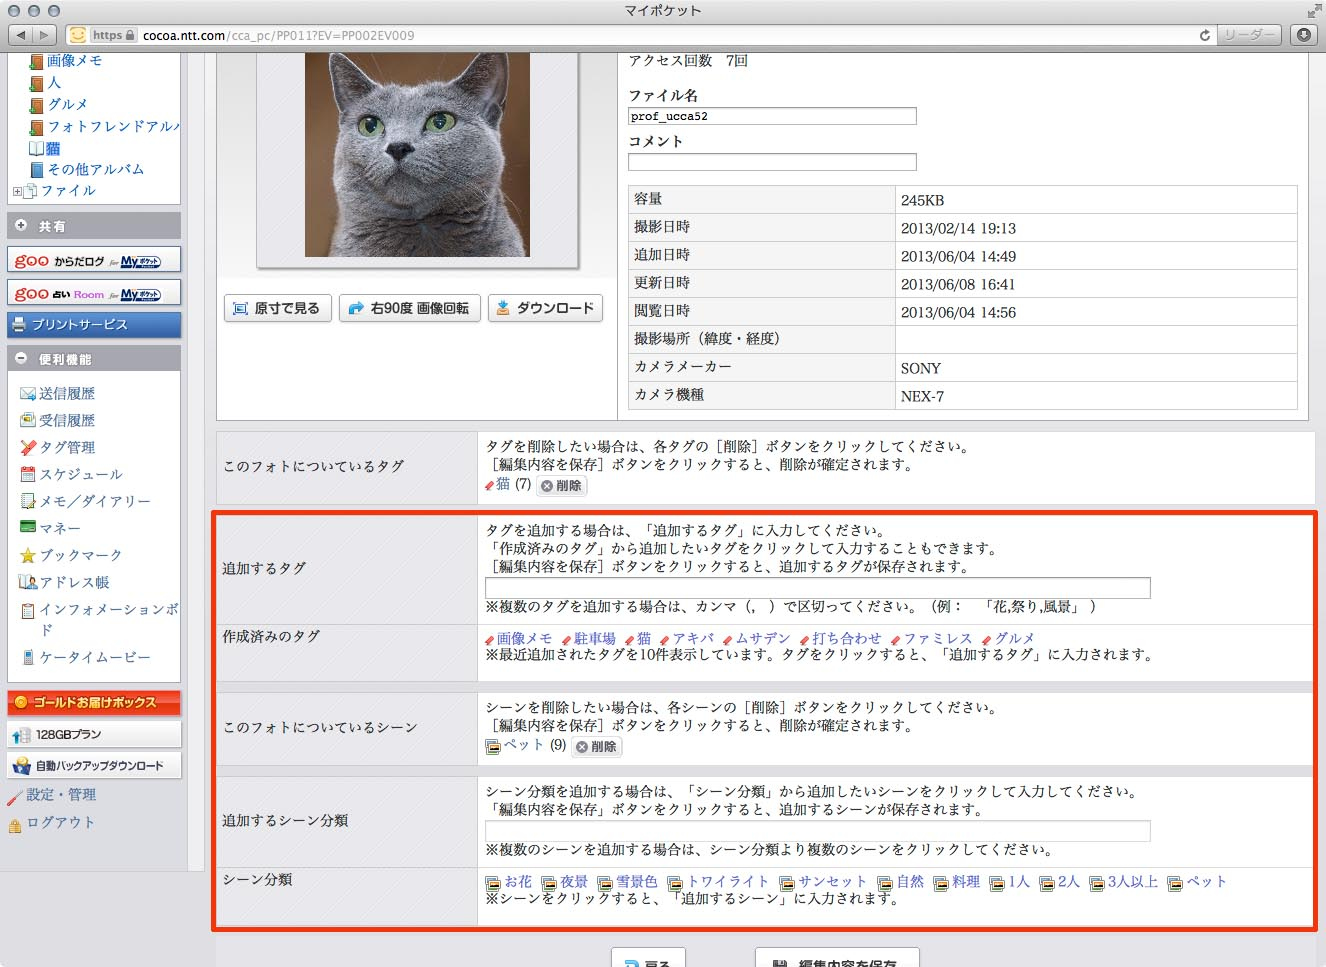Open ケータイムービー from the sidebar
The width and height of the screenshot is (1326, 967).
[x=72, y=657]
